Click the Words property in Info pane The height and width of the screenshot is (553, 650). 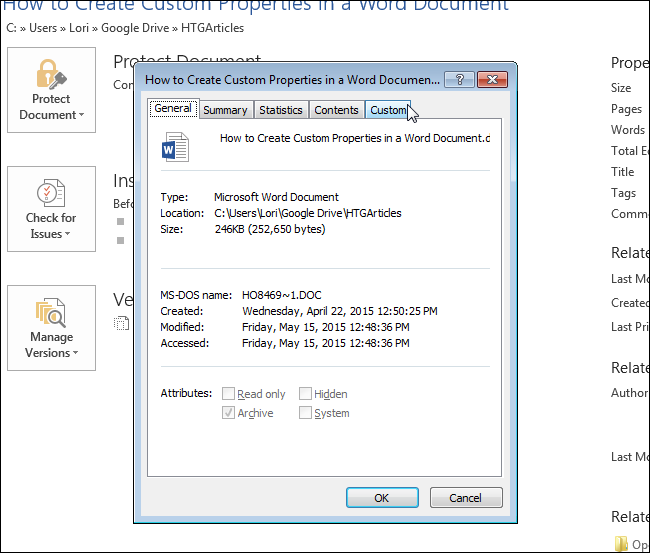(x=628, y=130)
